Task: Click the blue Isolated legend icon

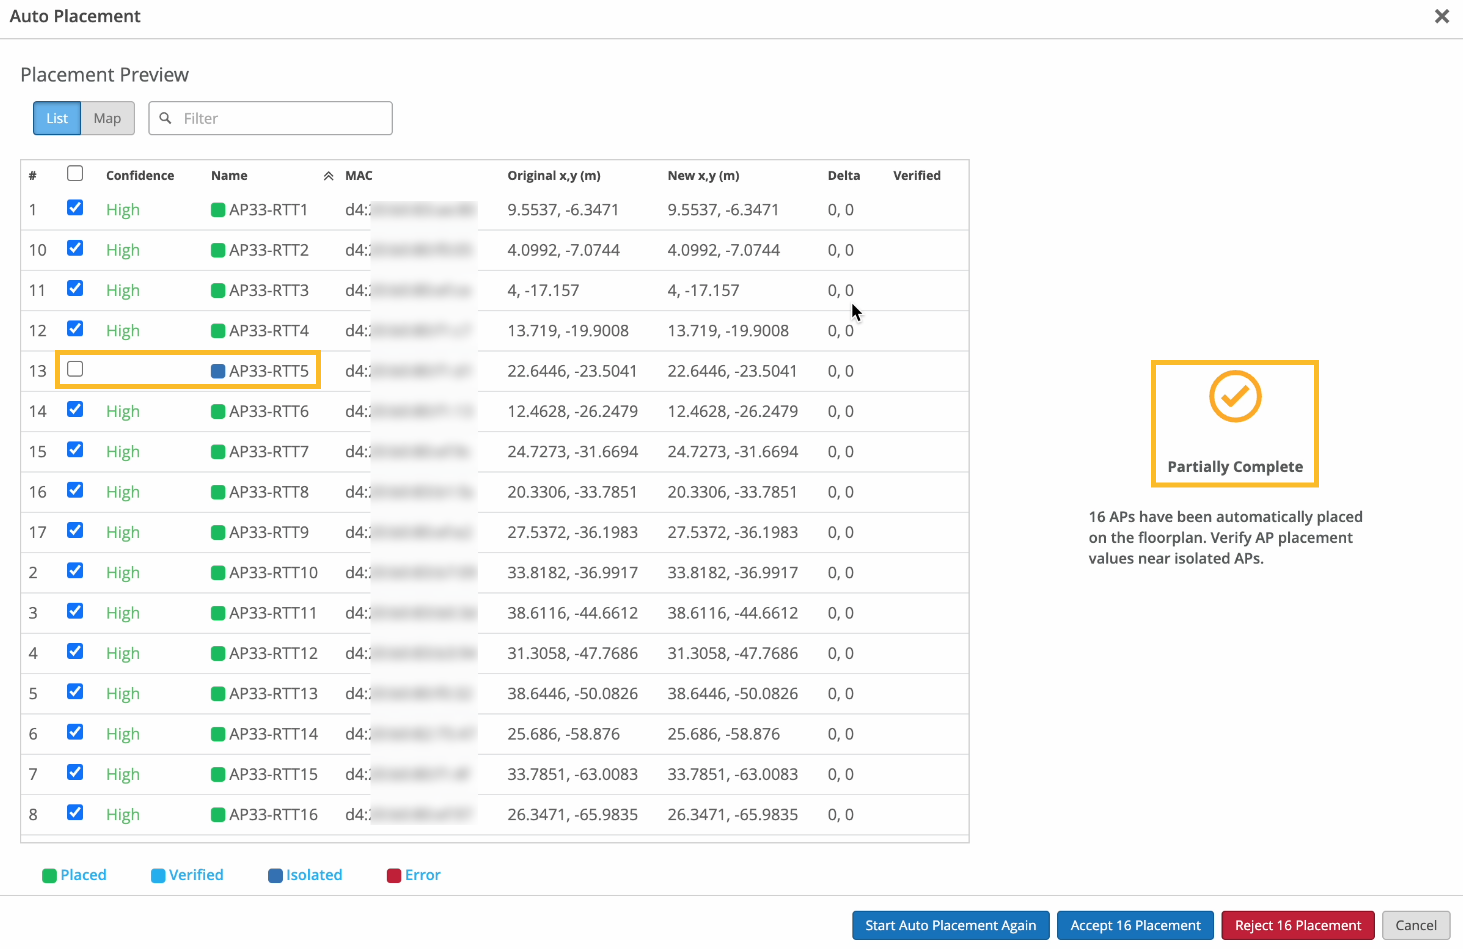Action: click(x=275, y=876)
